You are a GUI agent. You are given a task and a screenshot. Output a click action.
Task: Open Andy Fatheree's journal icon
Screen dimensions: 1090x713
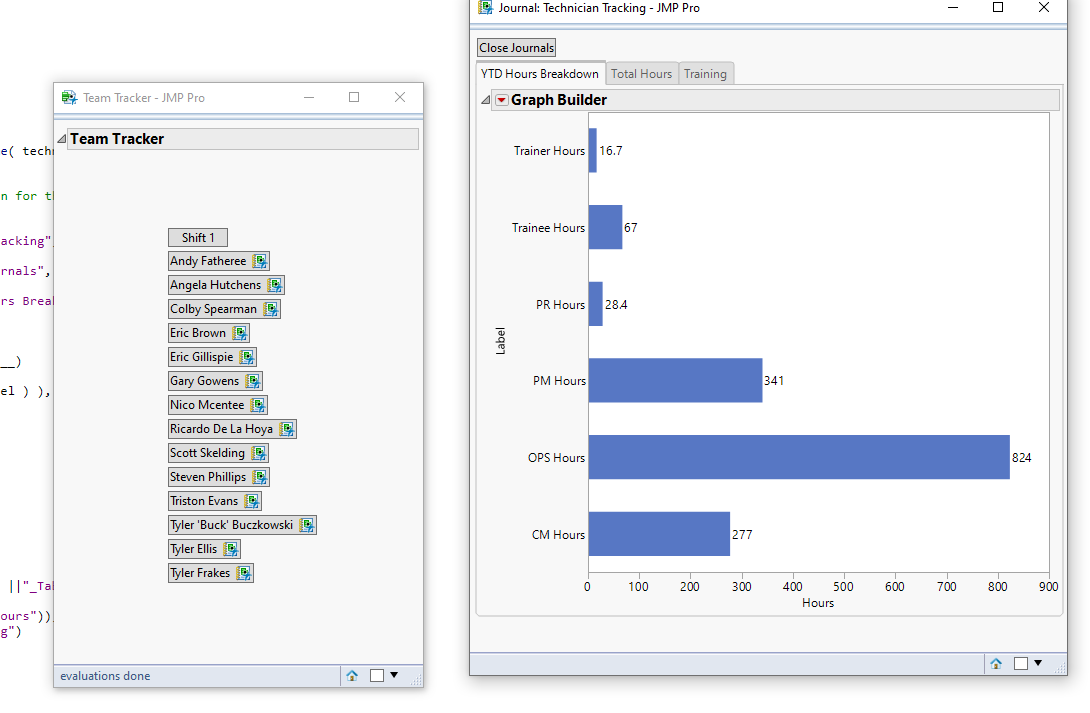coord(260,261)
